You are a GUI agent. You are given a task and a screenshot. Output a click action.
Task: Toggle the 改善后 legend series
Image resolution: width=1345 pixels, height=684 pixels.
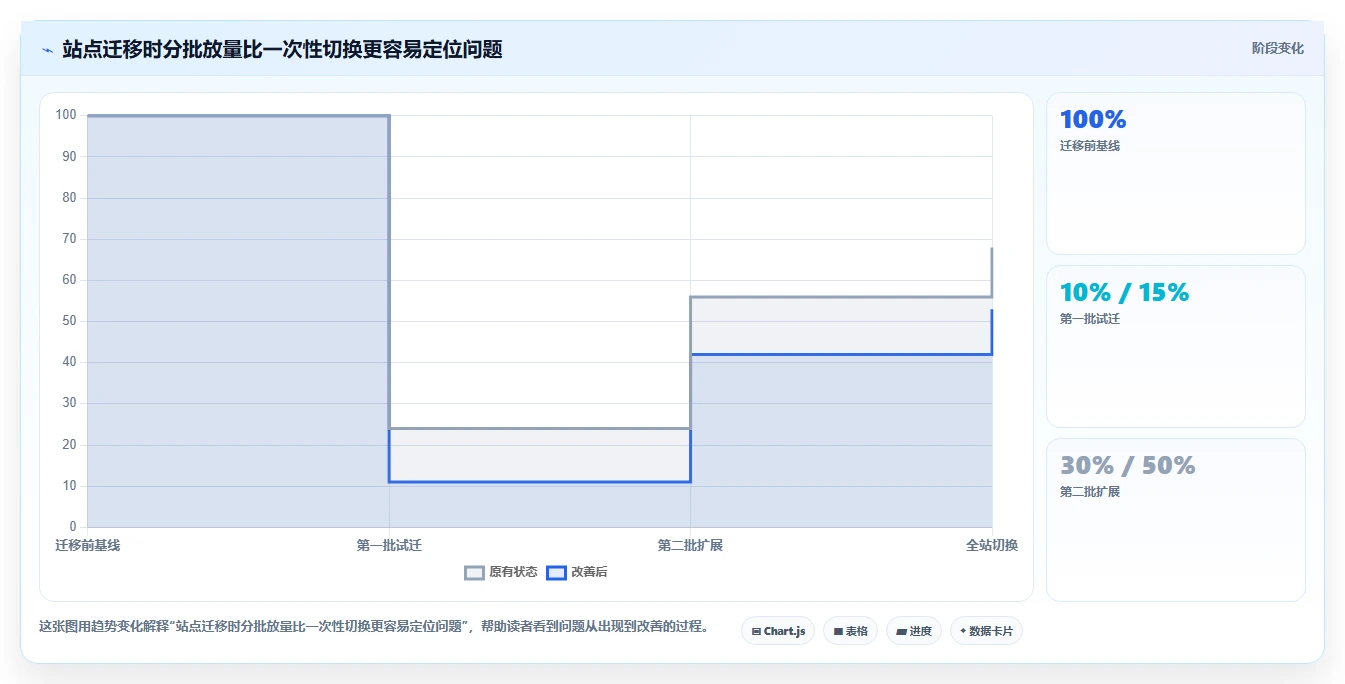coord(577,572)
